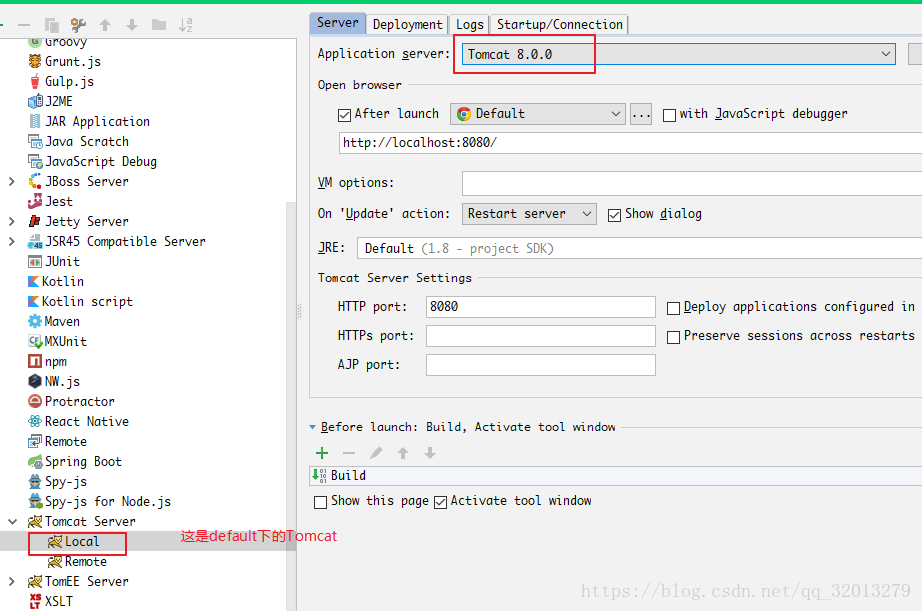Click the copy configuration toolbar icon
This screenshot has width=922, height=611.
[52, 25]
